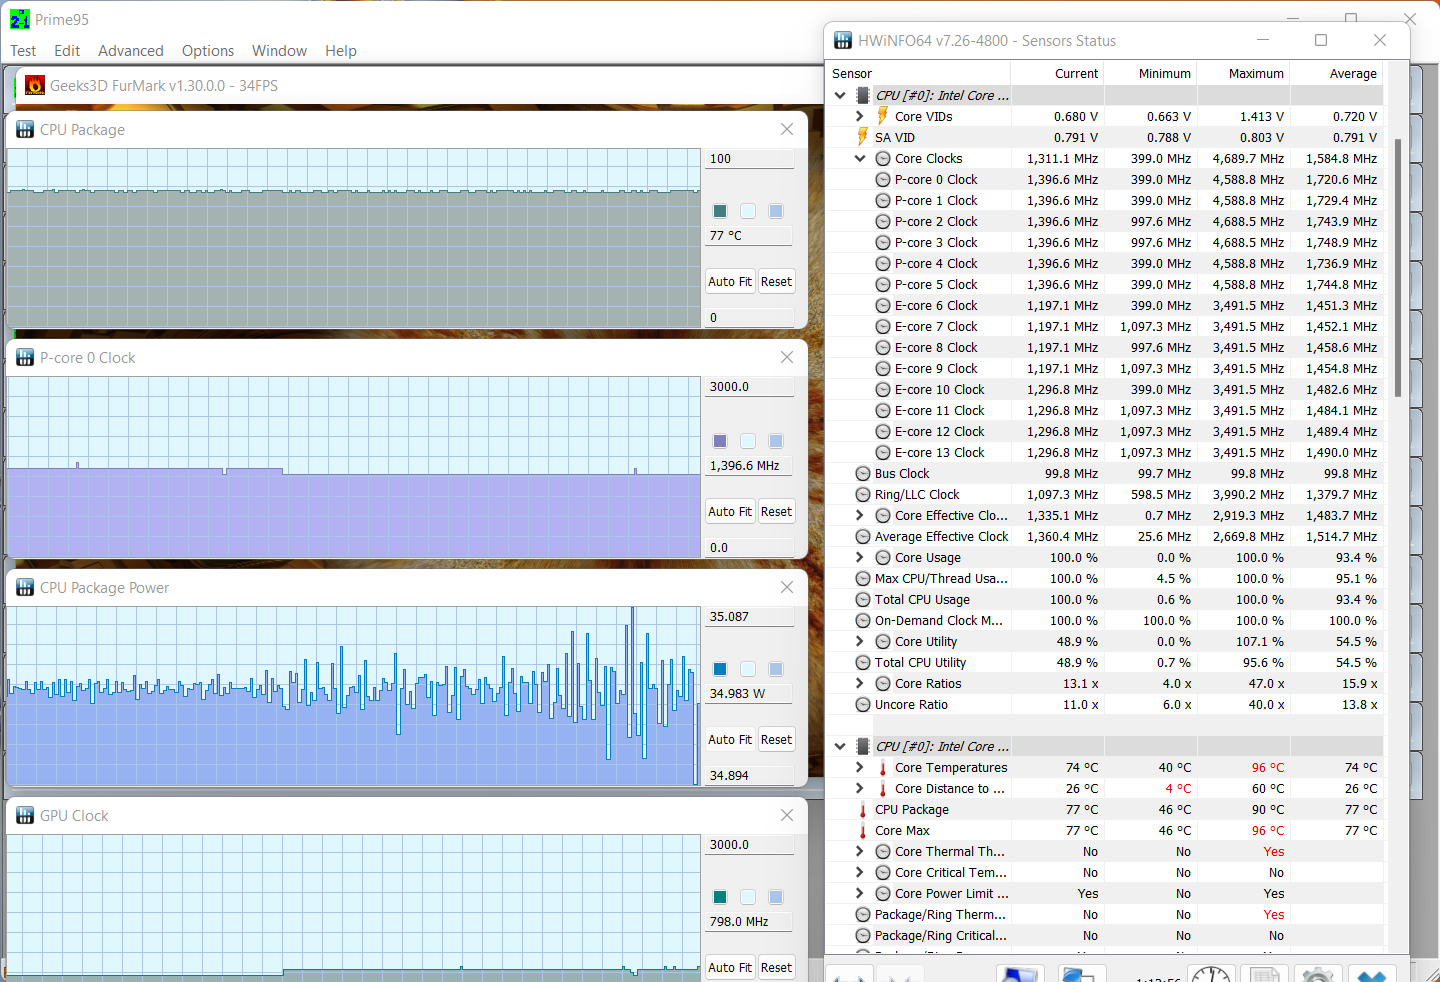Screen dimensions: 1440x982
Task: Click the HWiNFO sensor list vertical scrollbar
Action: 1398,268
